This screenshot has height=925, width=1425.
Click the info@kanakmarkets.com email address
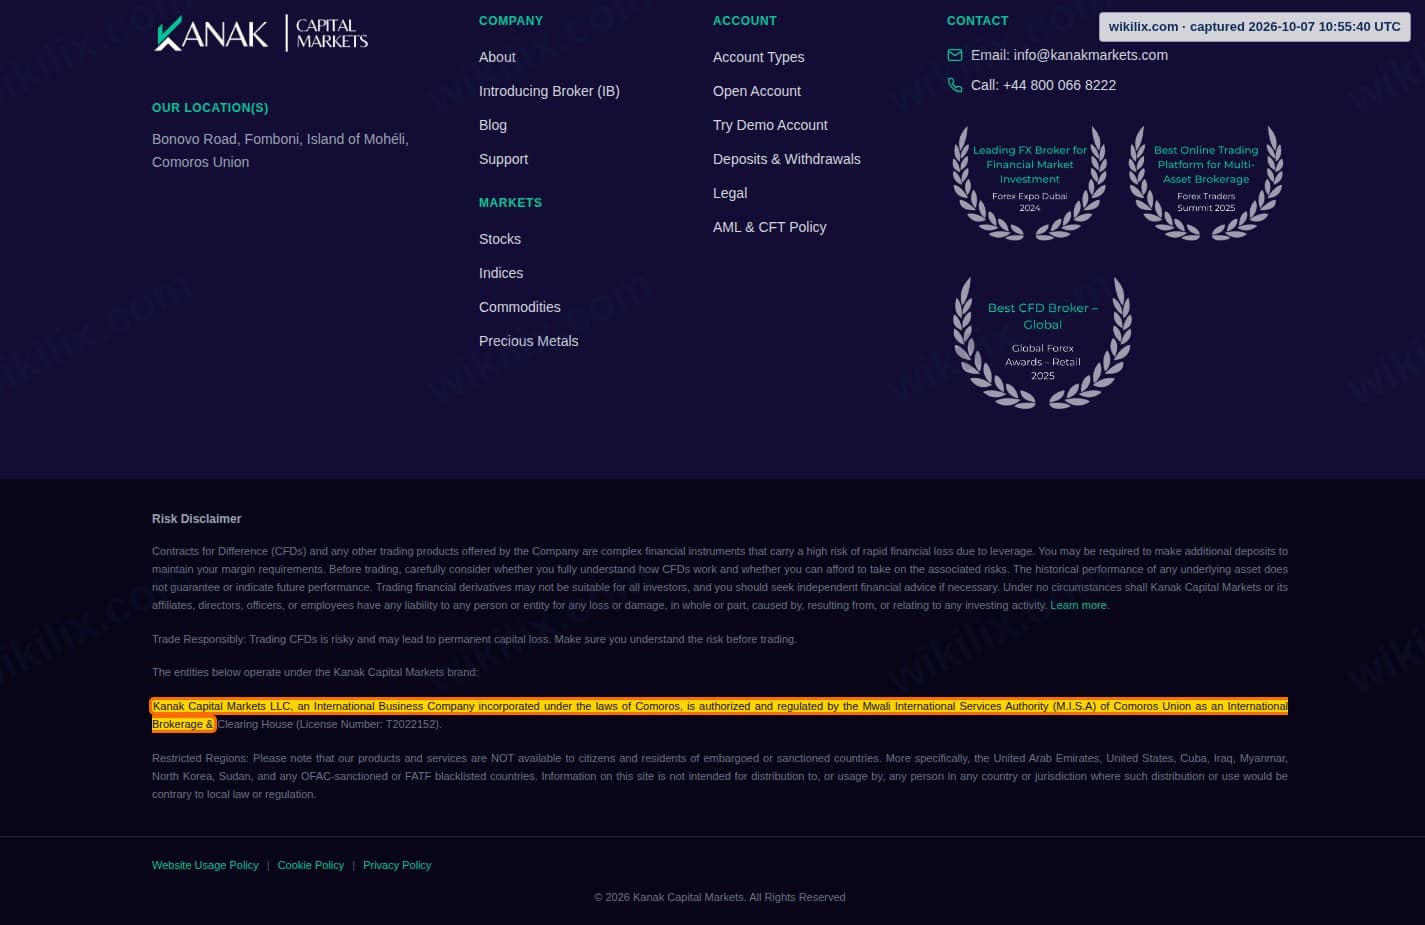tap(1090, 55)
